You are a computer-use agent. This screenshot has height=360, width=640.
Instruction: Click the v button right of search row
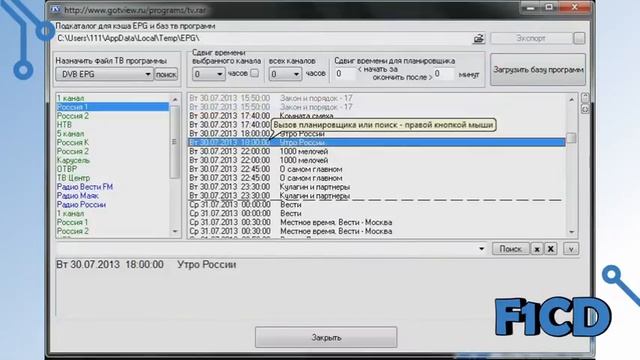point(571,249)
